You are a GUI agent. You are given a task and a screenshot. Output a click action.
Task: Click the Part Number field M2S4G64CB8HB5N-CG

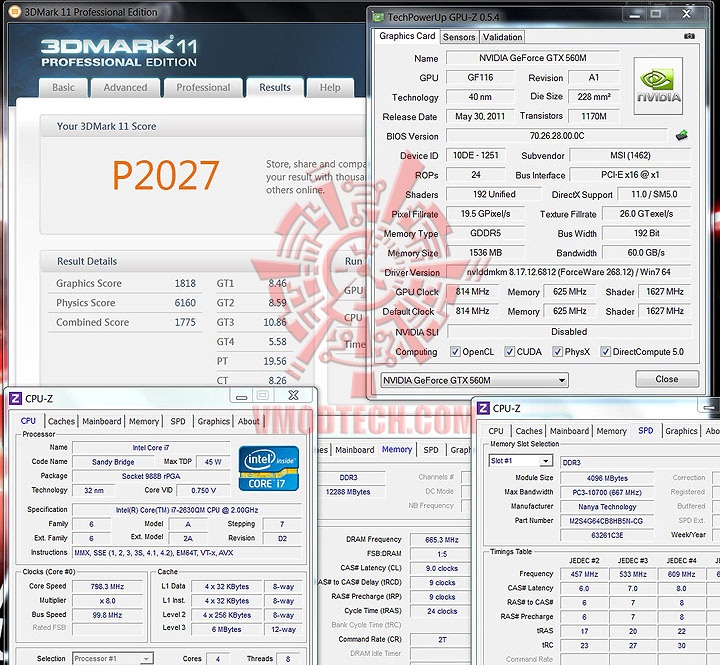click(x=606, y=521)
